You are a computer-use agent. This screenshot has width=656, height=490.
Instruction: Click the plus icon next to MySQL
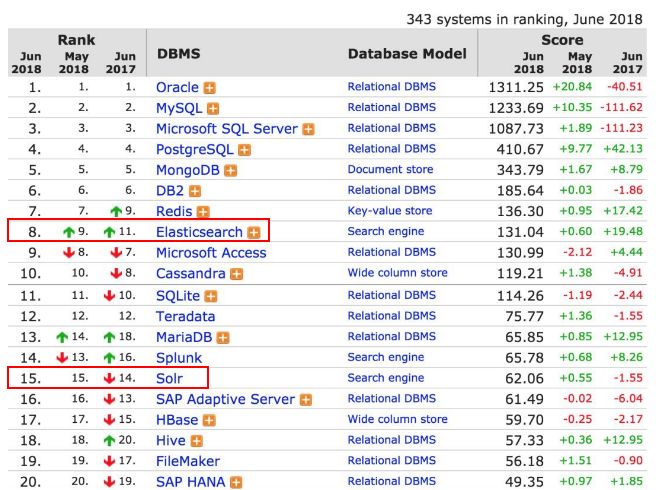[213, 109]
